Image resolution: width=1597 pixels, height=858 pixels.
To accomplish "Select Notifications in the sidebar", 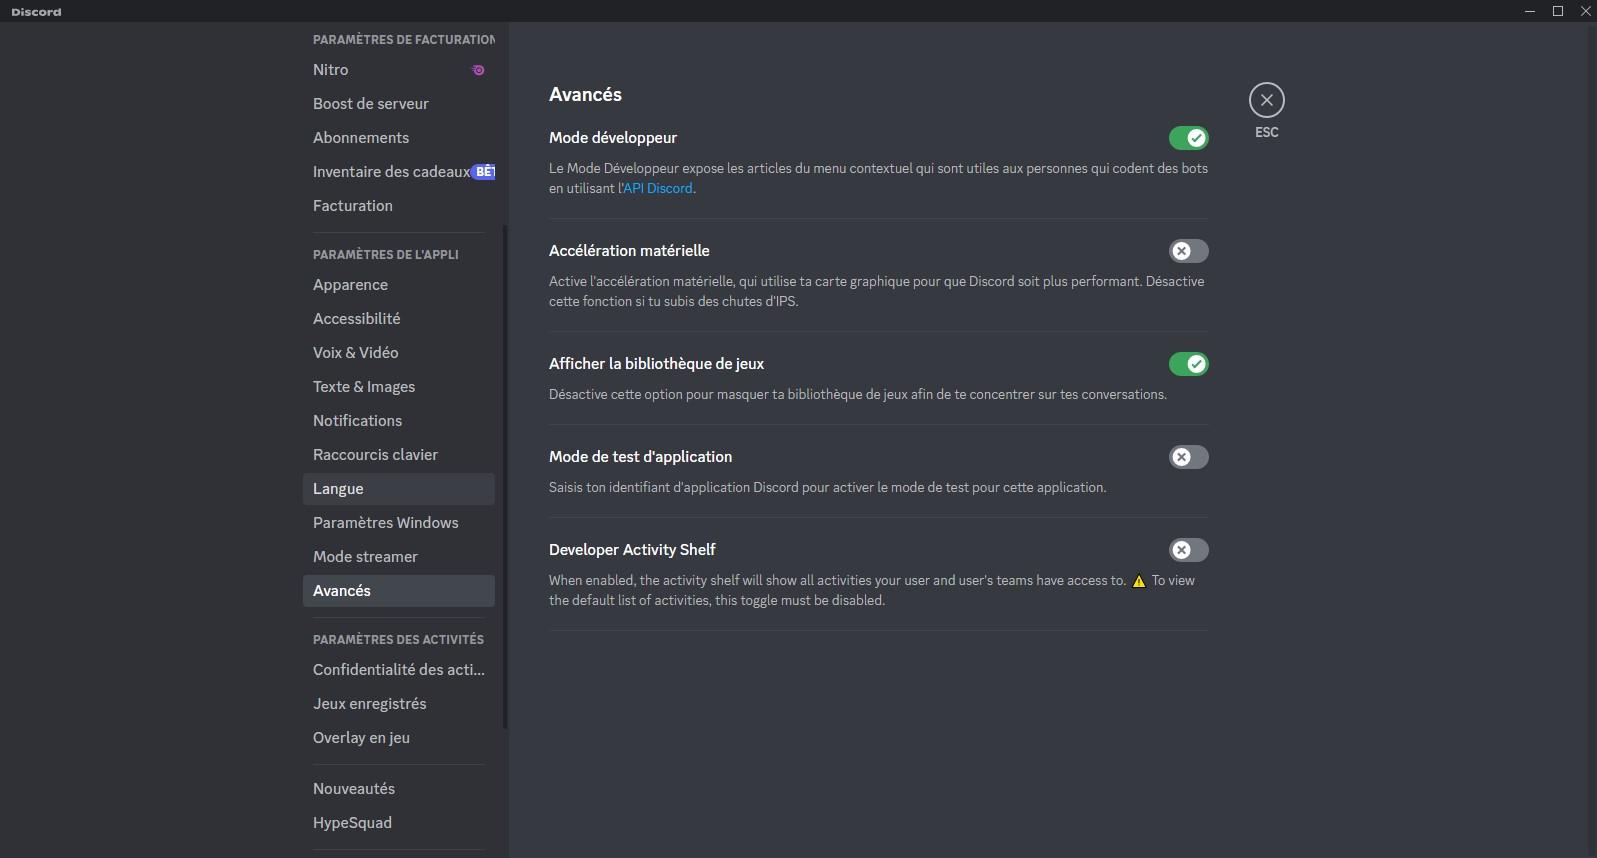I will pos(399,421).
